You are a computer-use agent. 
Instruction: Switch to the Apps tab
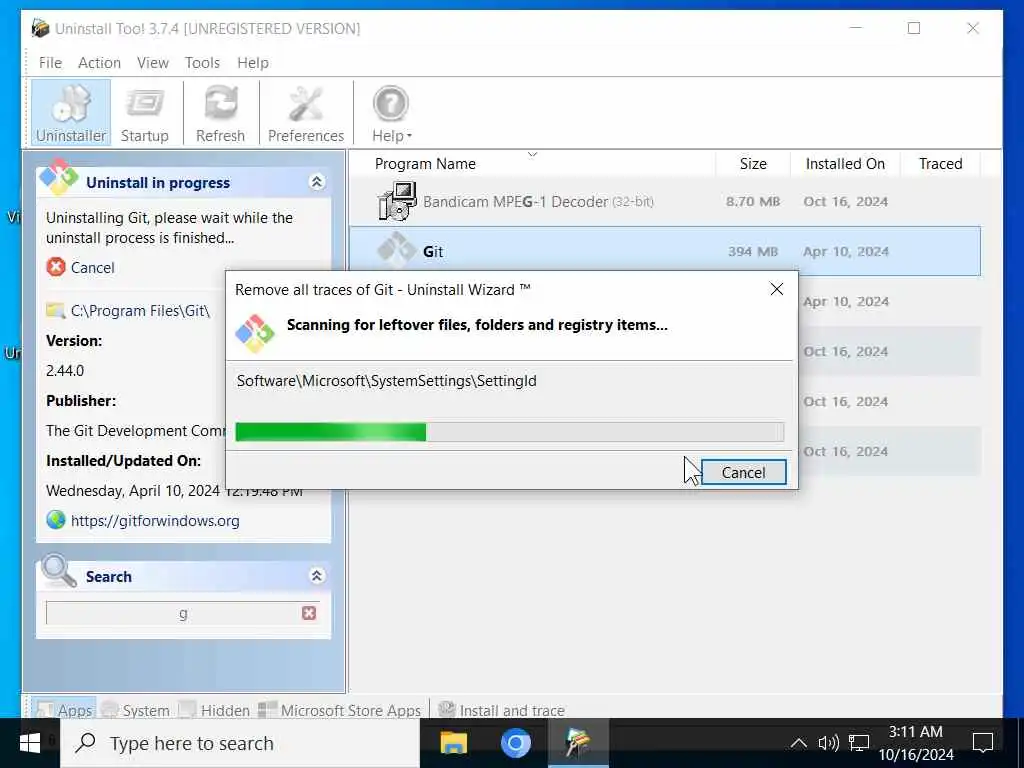pos(64,710)
